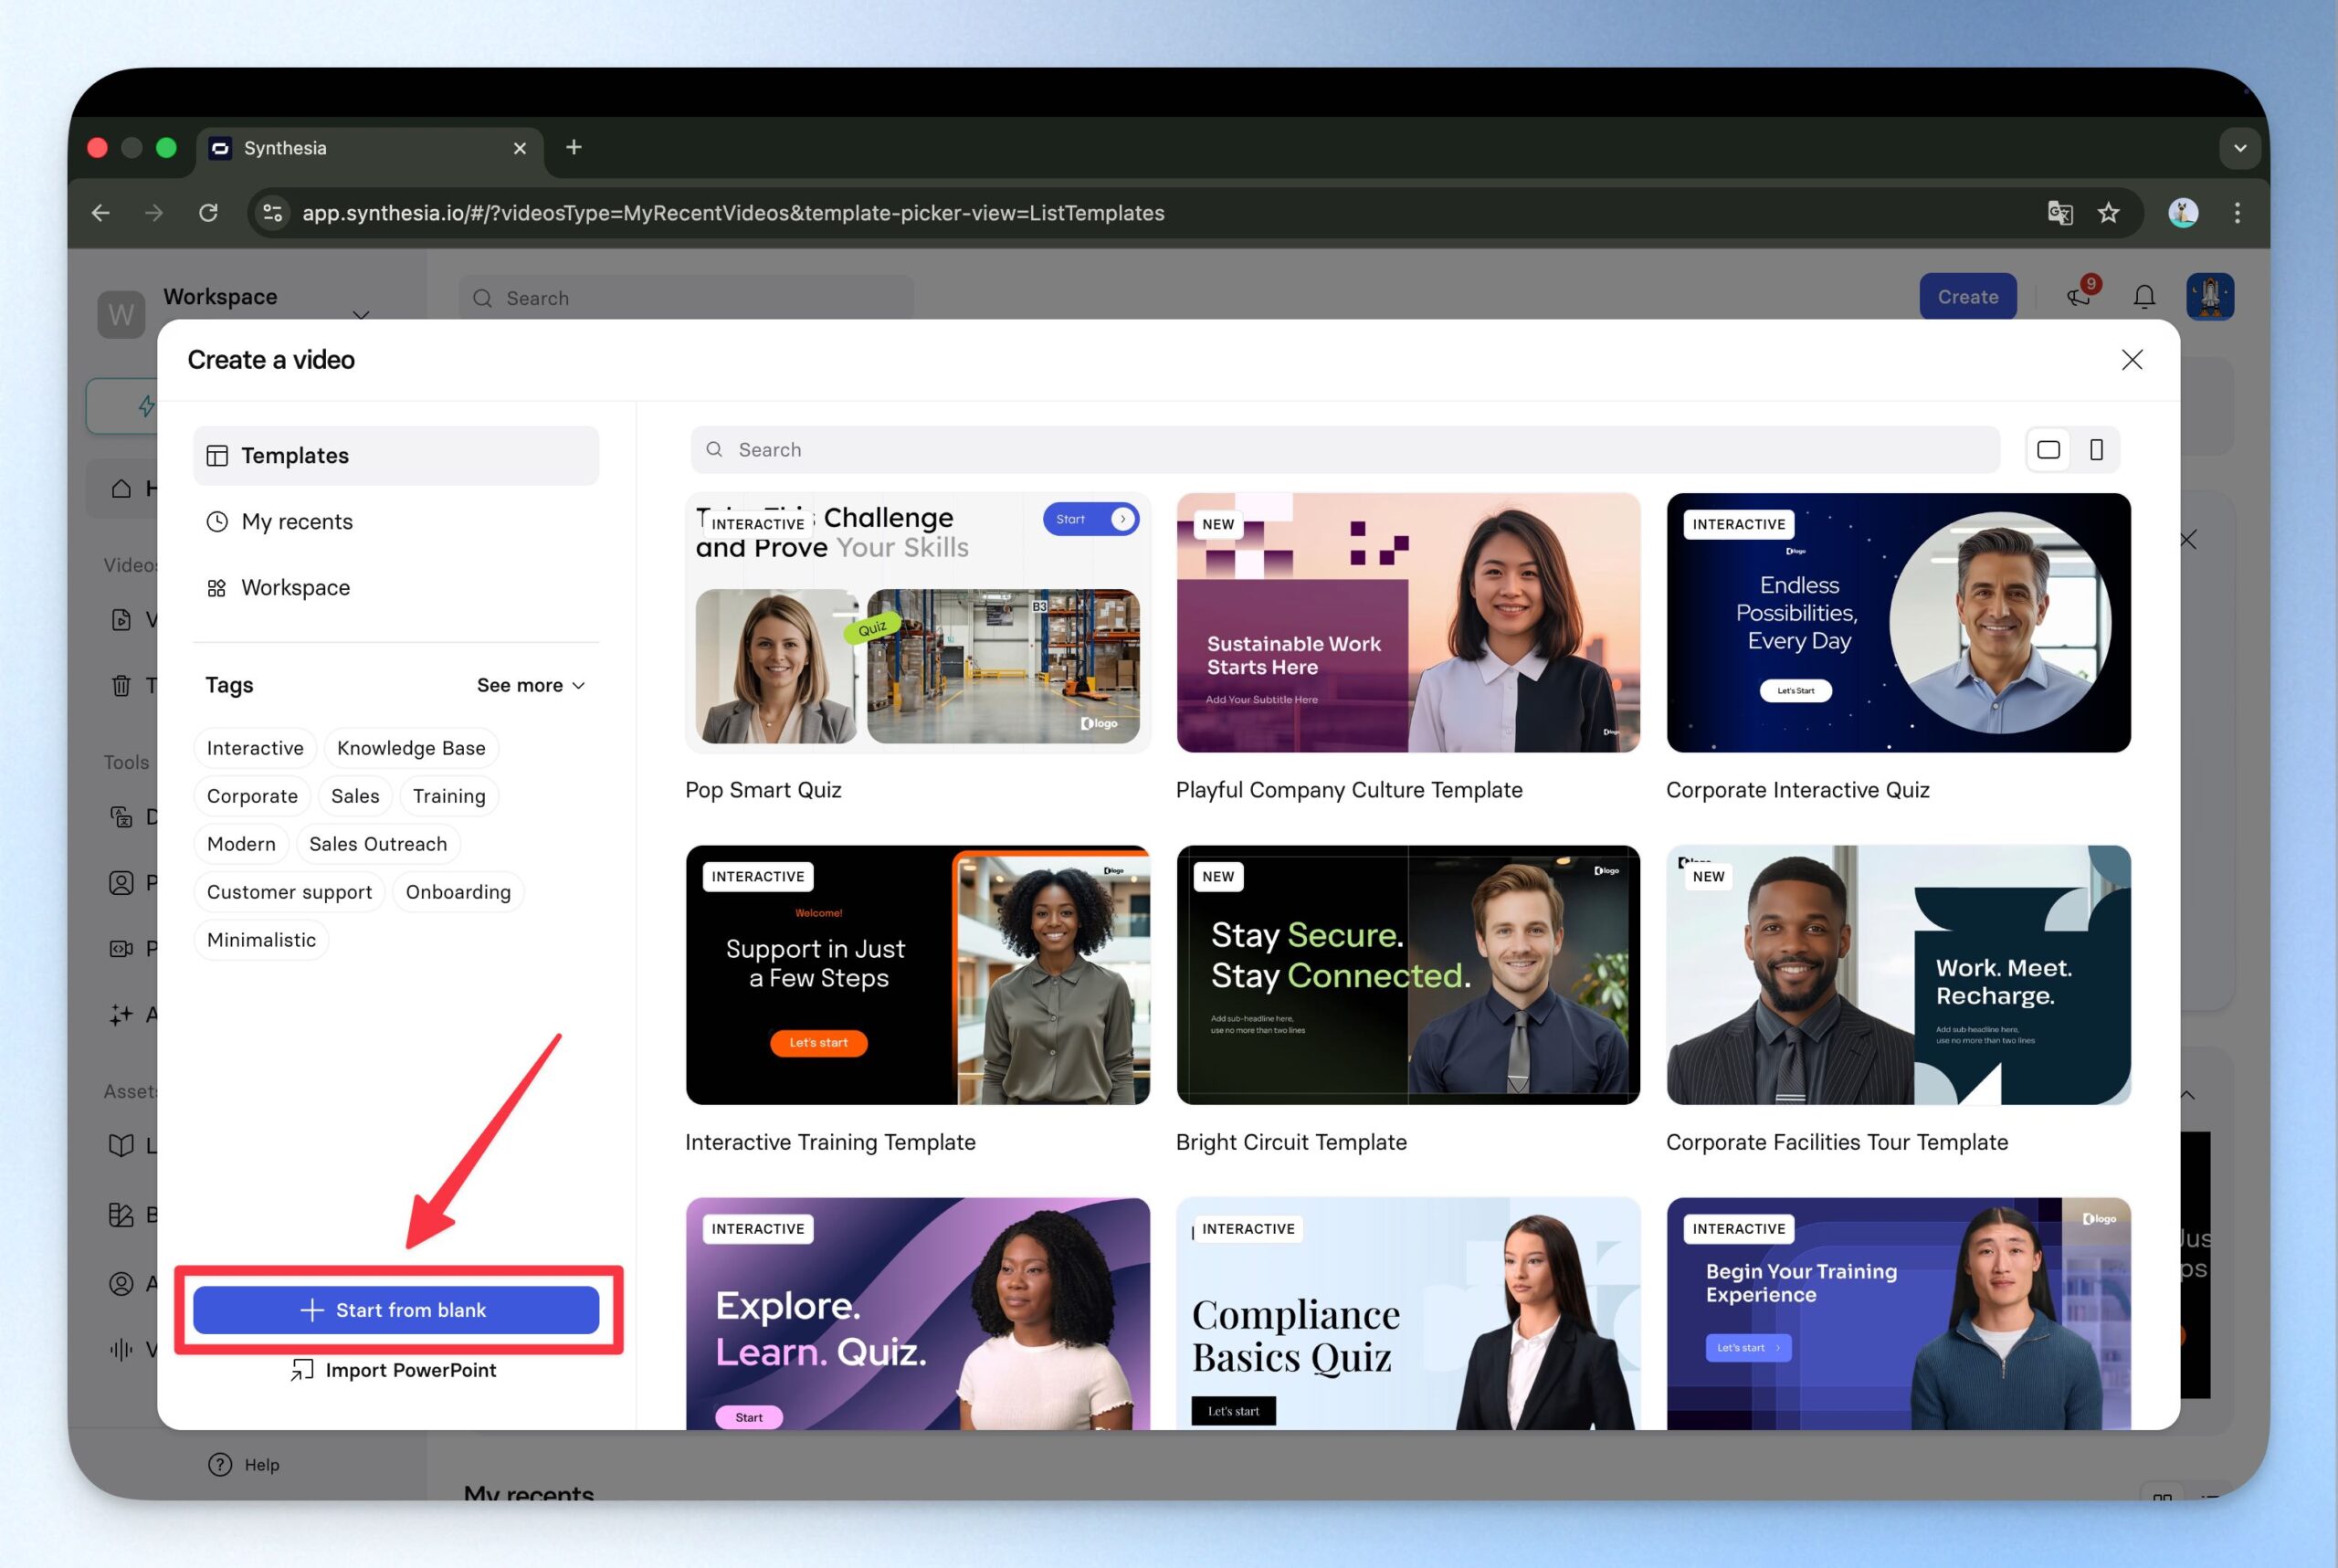Reload the page
2338x1568 pixels.
pyautogui.click(x=208, y=213)
